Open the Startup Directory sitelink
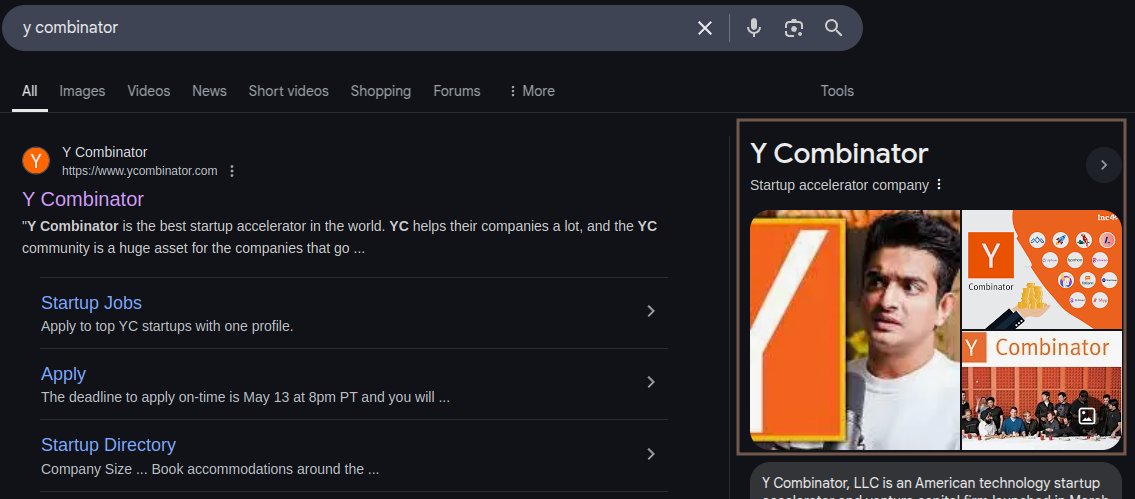Viewport: 1135px width, 499px height. (x=109, y=445)
